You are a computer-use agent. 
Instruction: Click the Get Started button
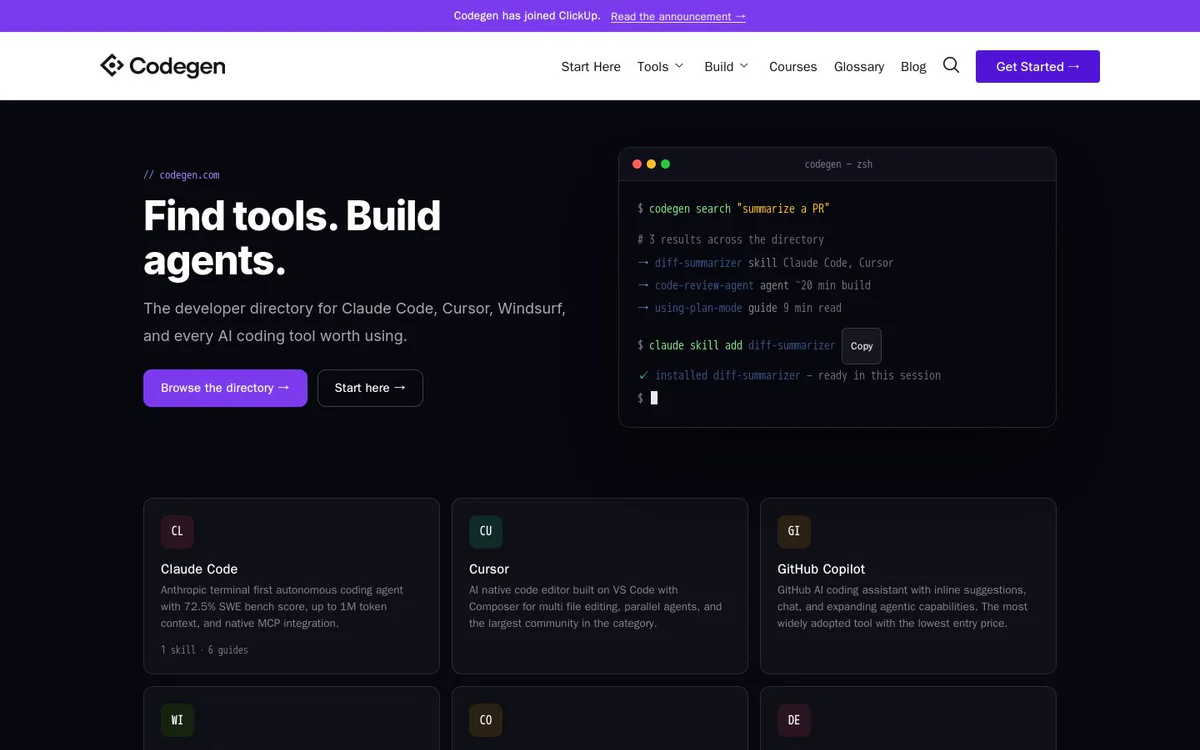(x=1038, y=66)
